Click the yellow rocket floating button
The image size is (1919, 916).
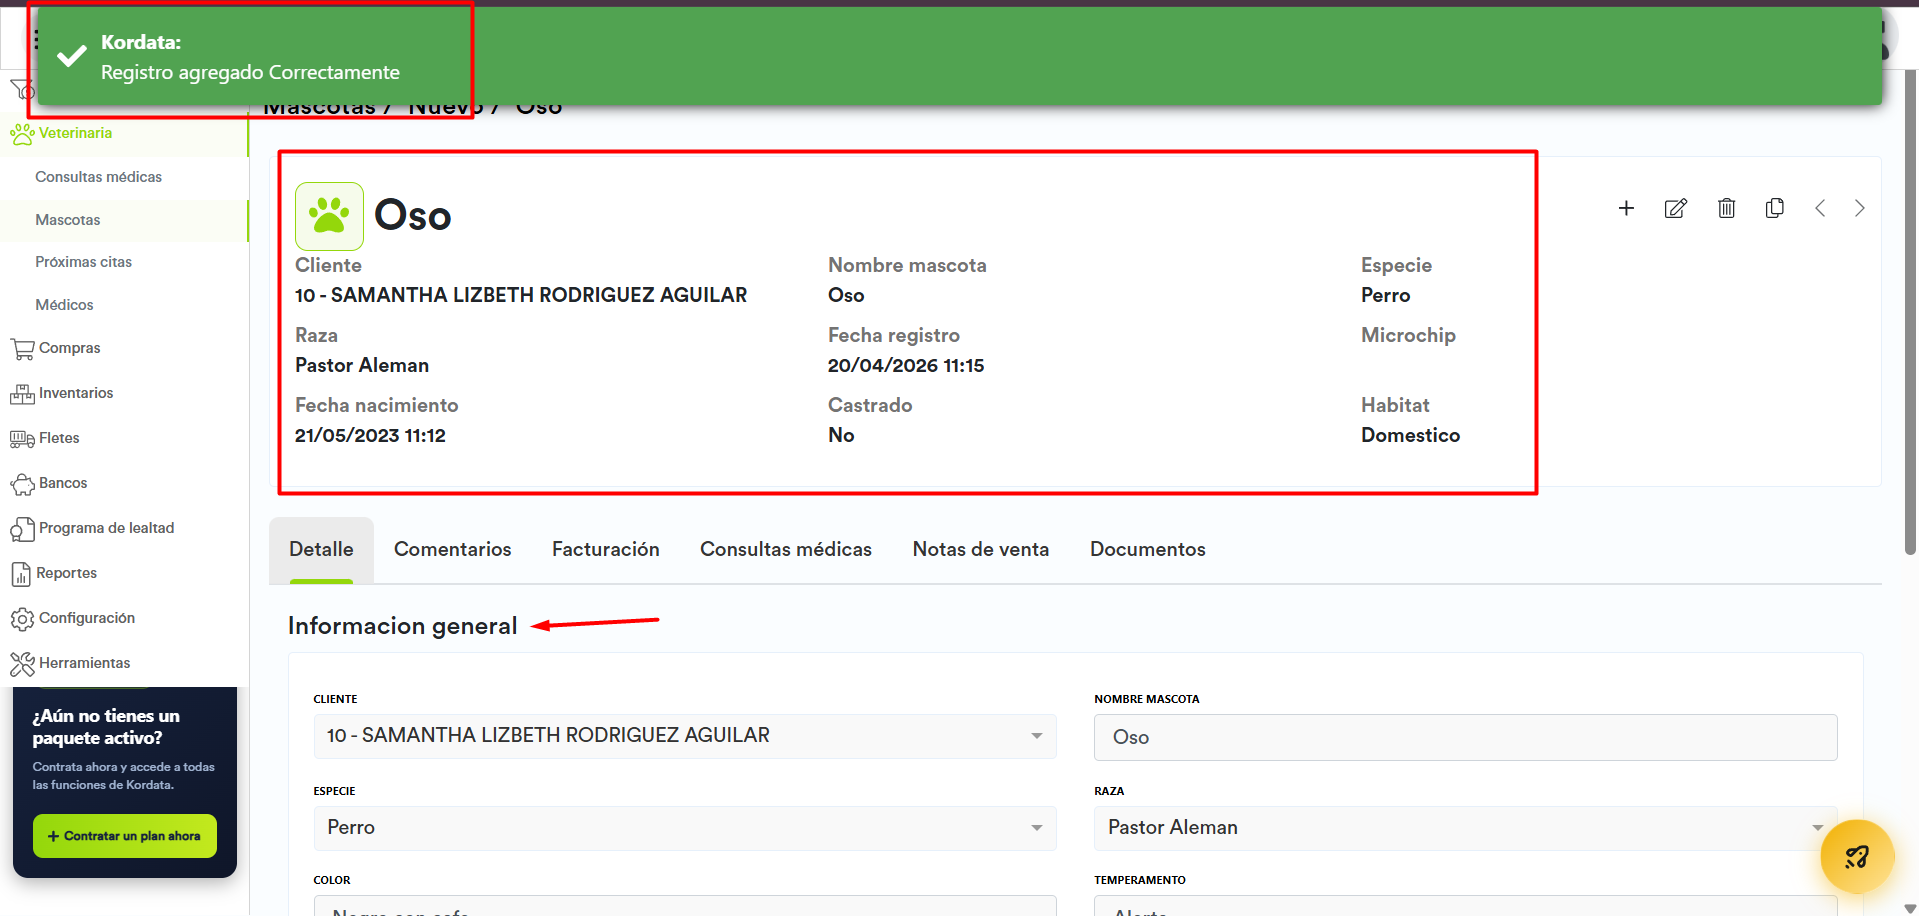coord(1856,856)
